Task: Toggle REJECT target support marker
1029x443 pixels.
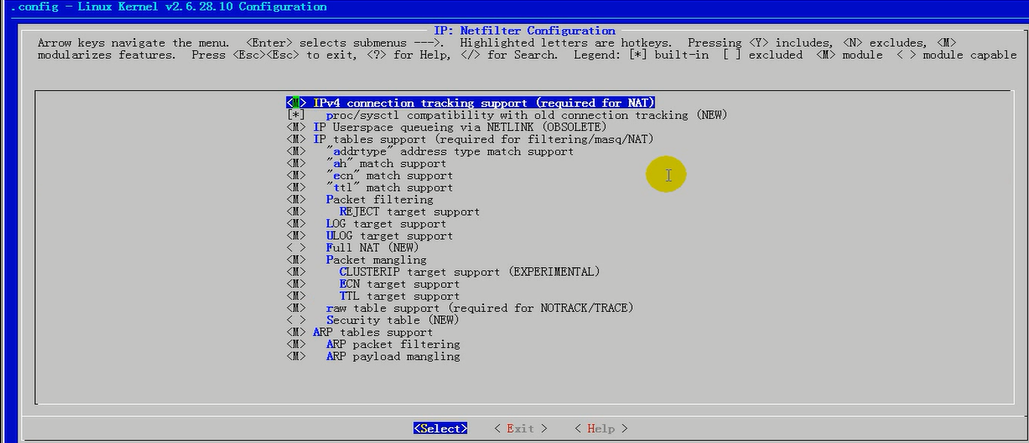Action: click(x=296, y=212)
